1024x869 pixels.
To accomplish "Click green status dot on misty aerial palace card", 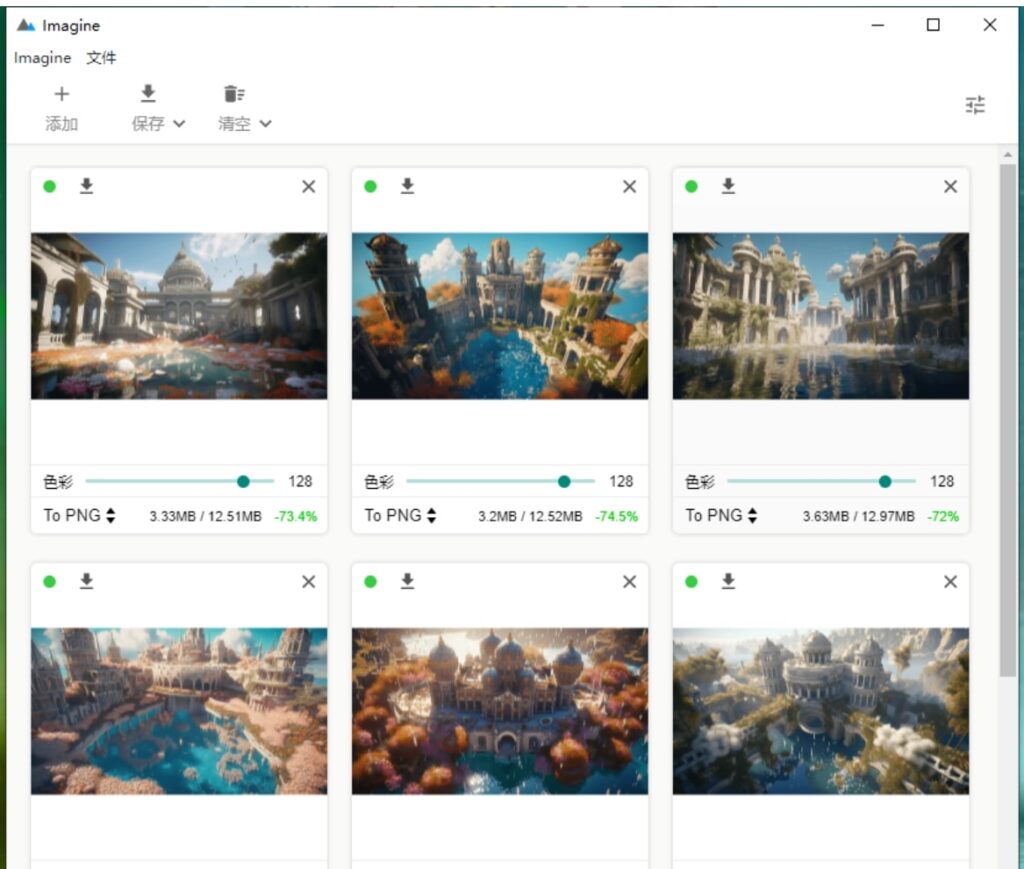I will (692, 582).
